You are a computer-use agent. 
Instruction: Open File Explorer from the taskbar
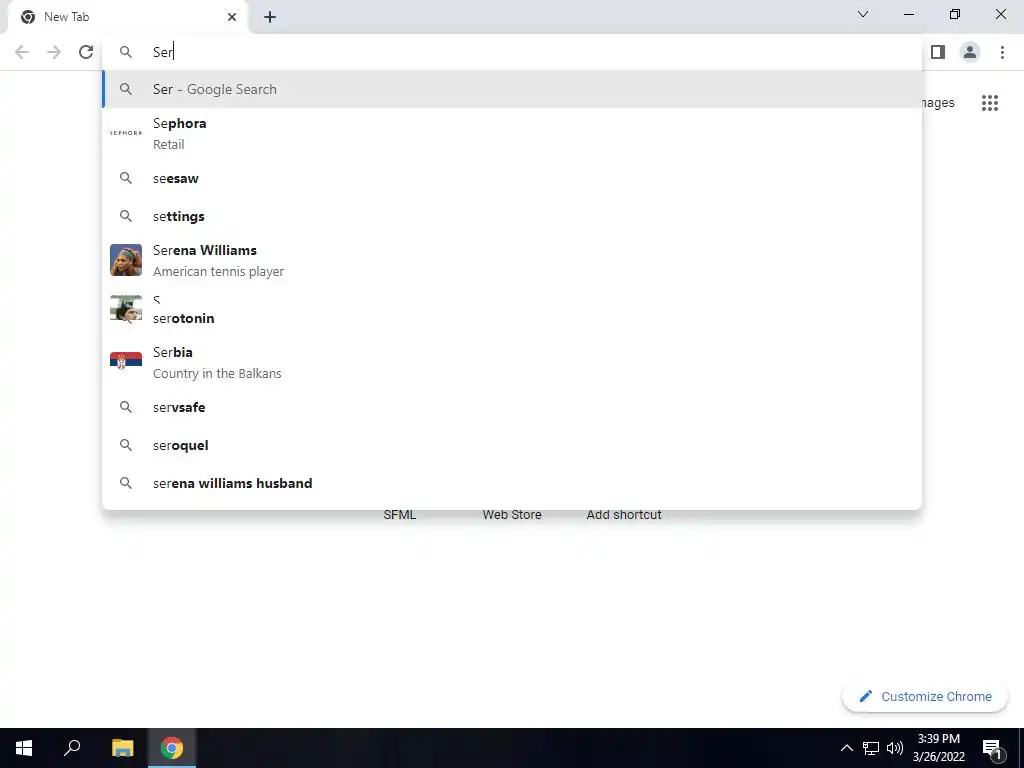pyautogui.click(x=122, y=748)
